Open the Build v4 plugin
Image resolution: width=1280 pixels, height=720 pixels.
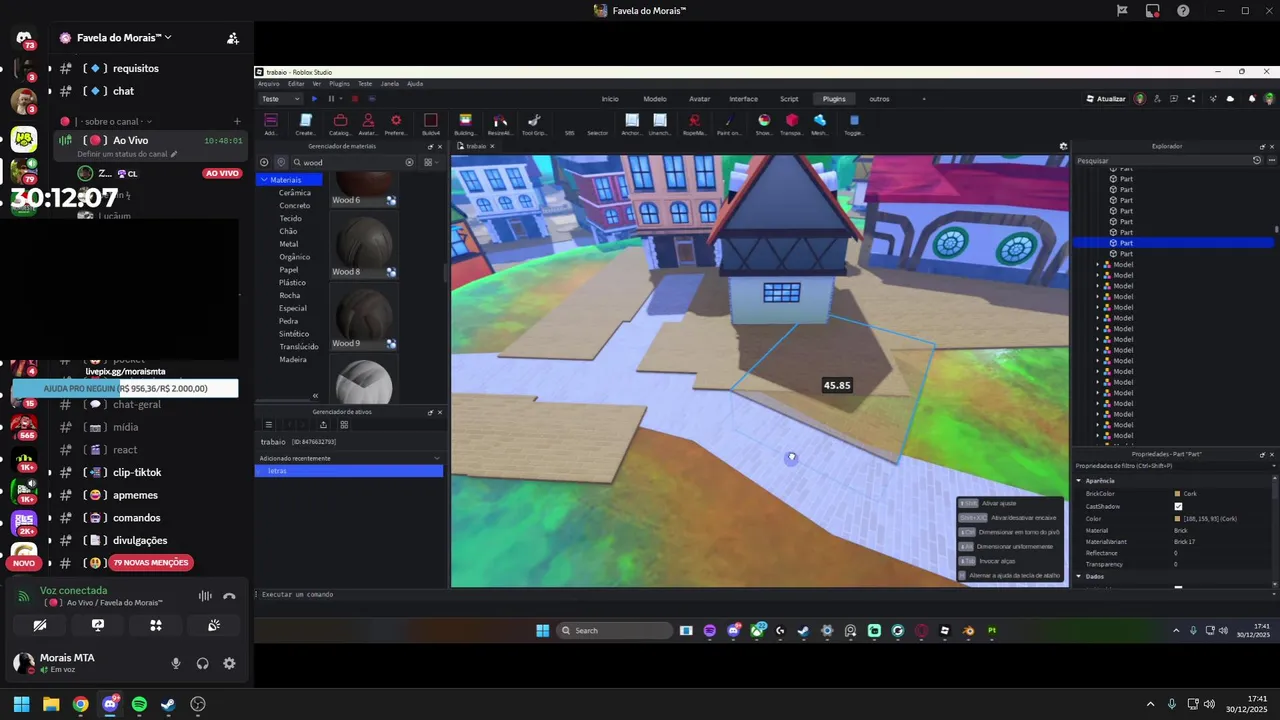click(x=431, y=121)
